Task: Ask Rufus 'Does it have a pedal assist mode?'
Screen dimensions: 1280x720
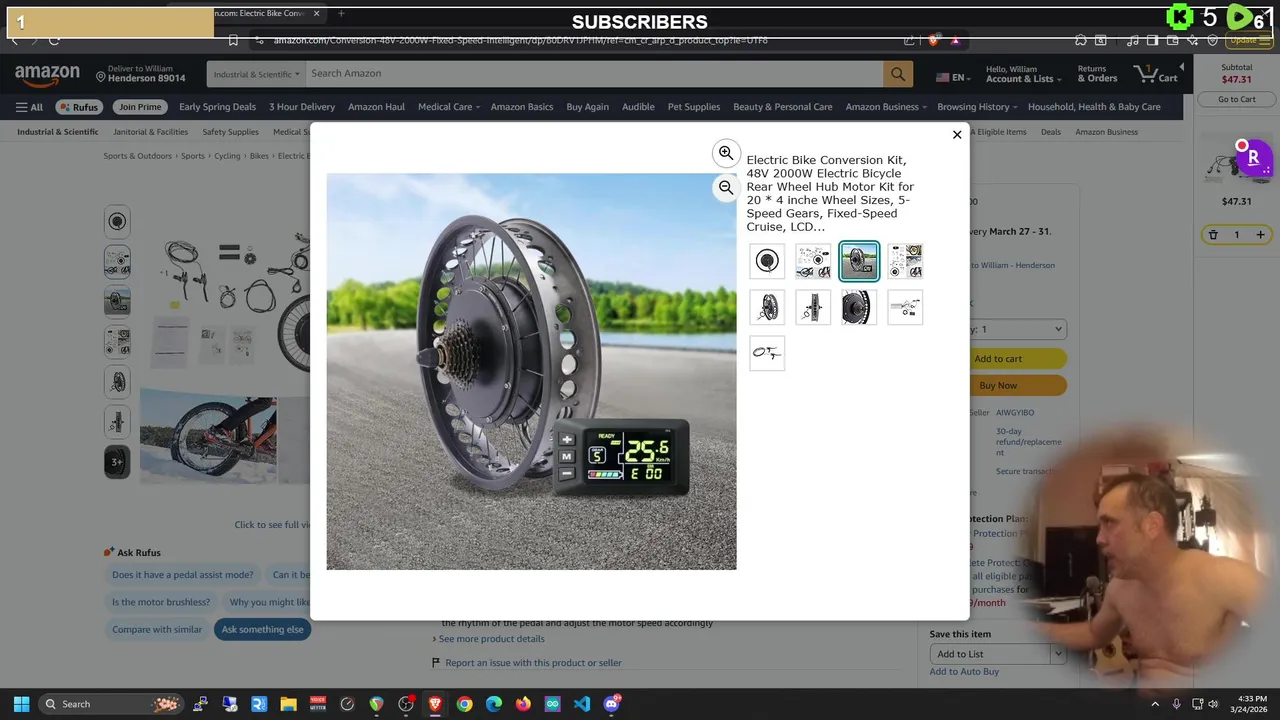Action: (x=183, y=575)
